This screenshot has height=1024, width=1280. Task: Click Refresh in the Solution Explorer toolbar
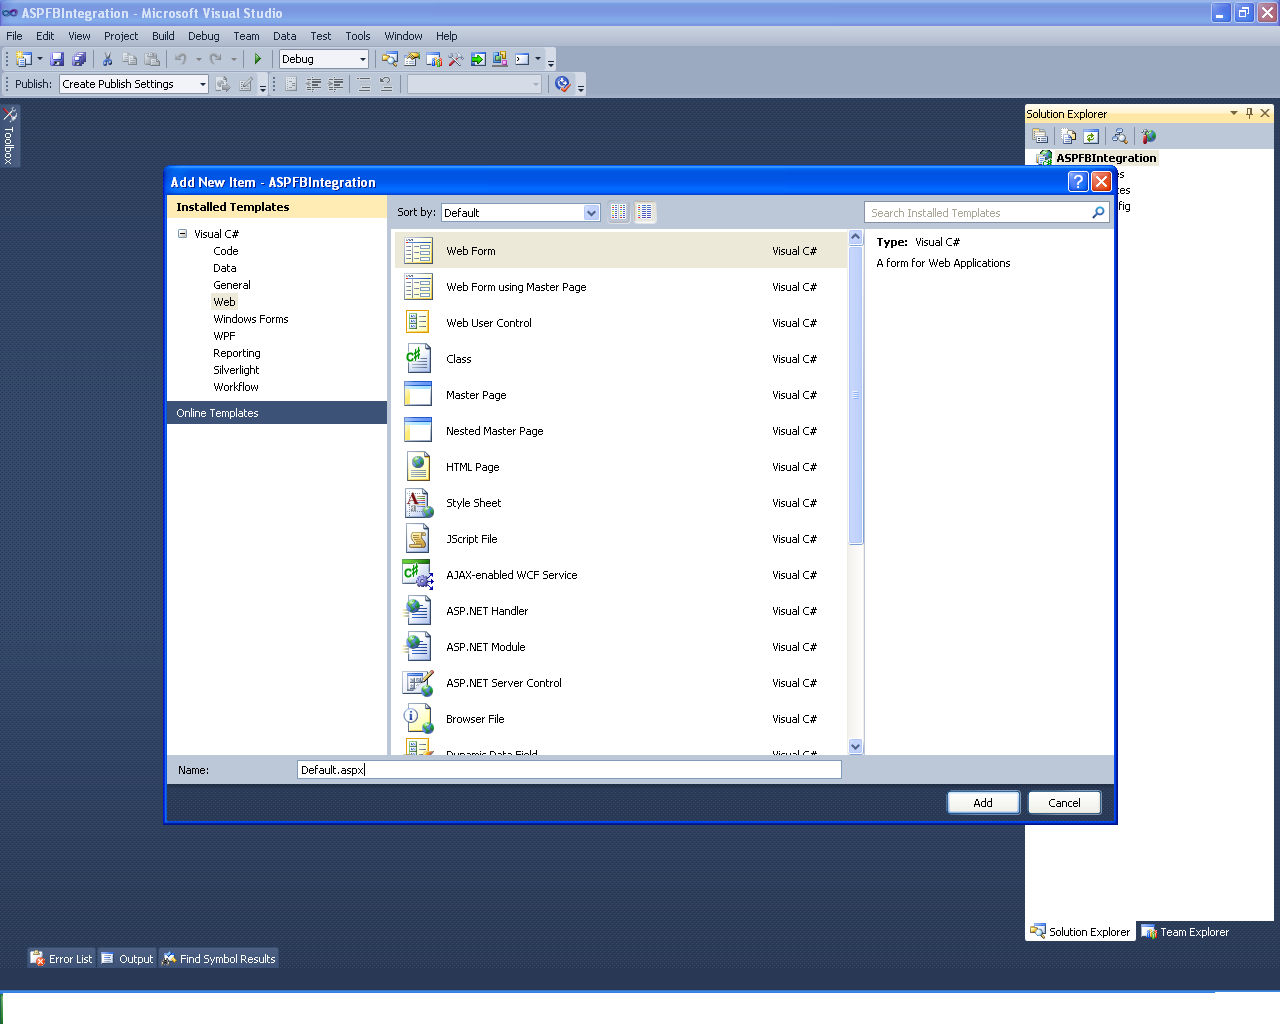click(1089, 136)
